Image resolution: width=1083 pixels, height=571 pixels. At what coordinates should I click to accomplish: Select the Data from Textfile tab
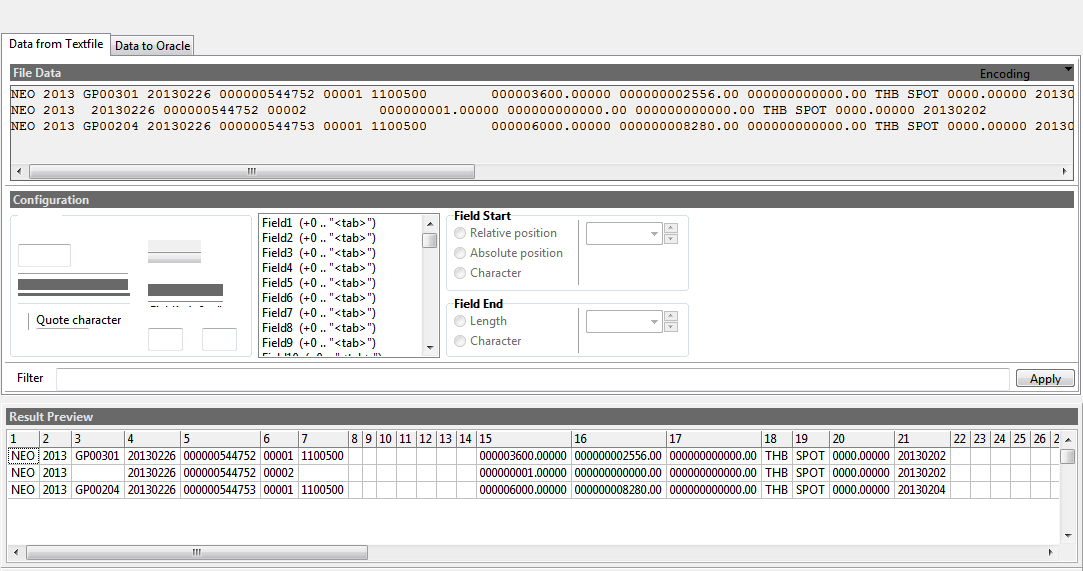[56, 44]
